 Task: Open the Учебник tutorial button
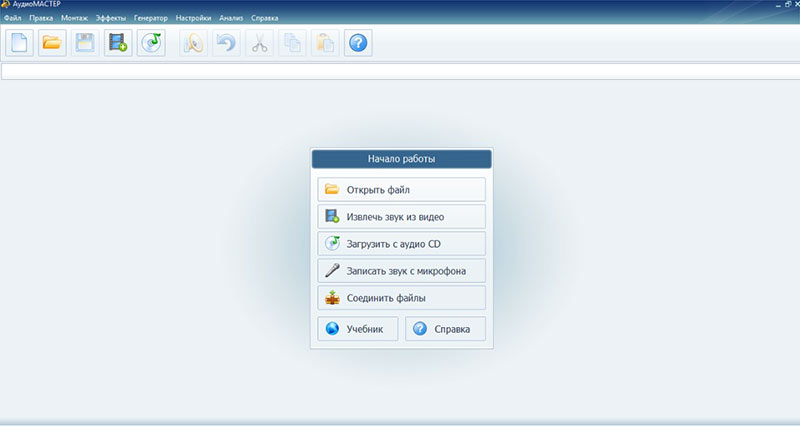pos(358,328)
